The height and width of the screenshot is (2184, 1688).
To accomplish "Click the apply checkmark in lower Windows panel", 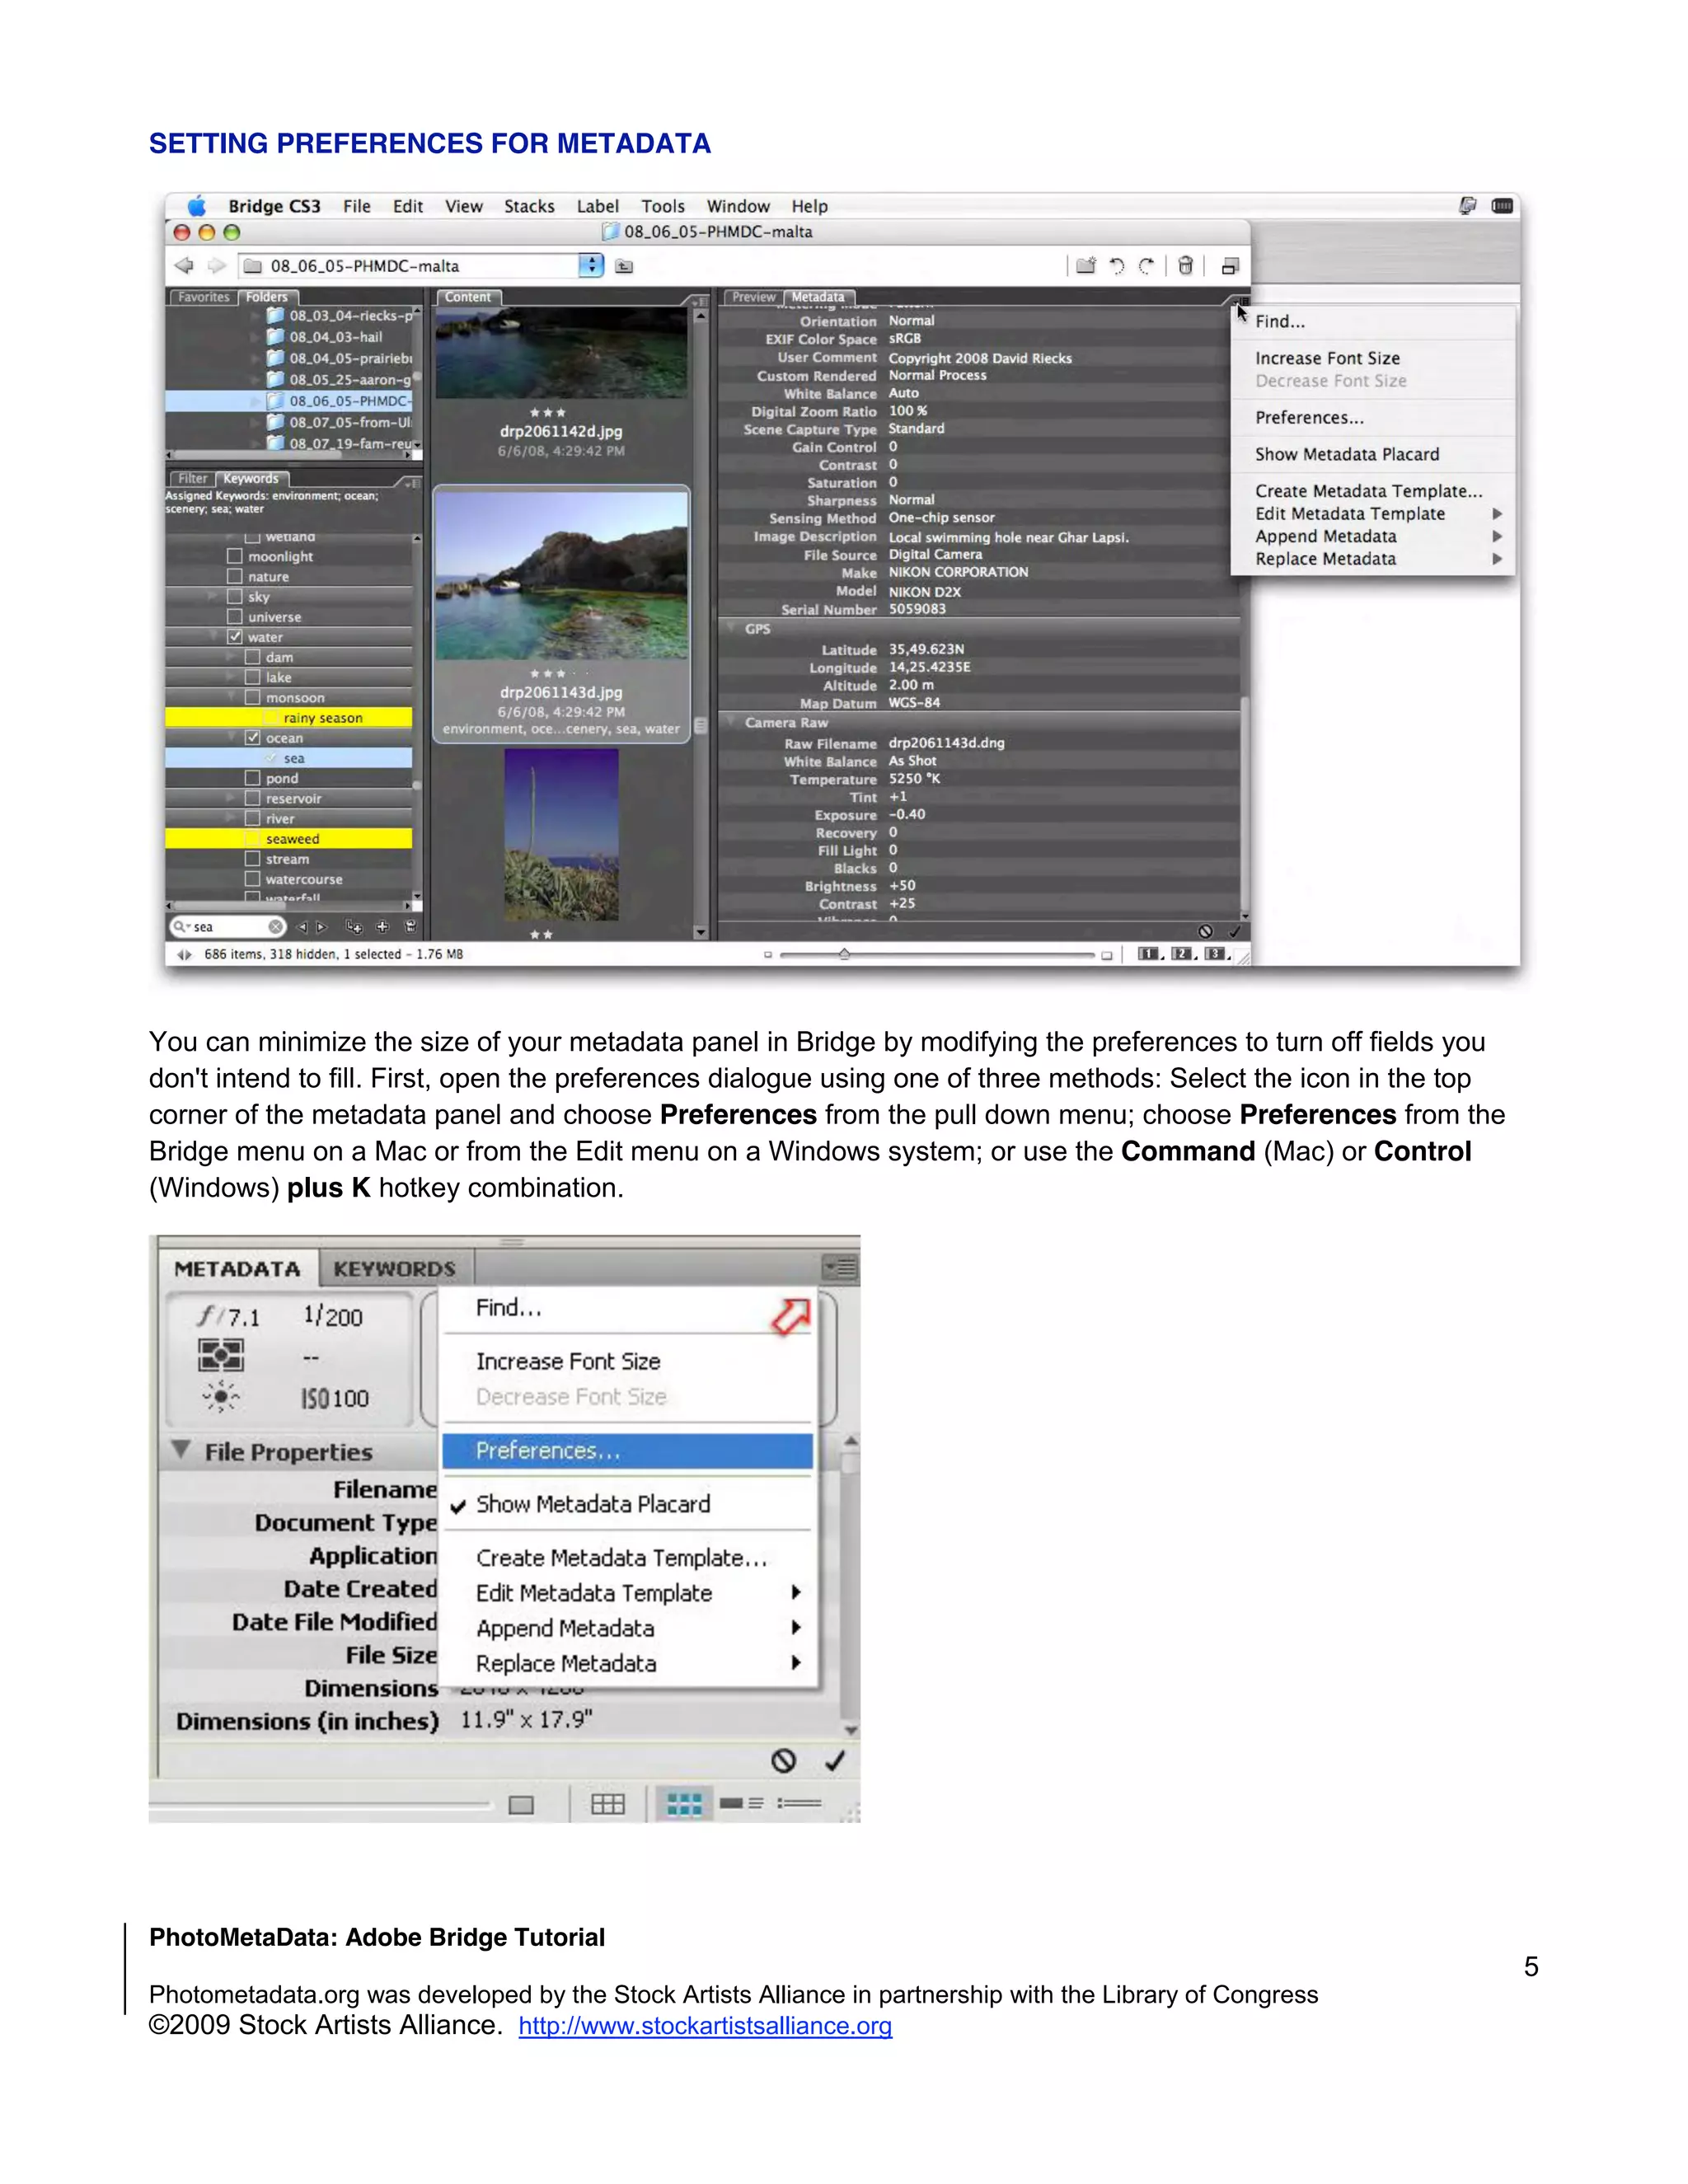I will (x=835, y=1761).
